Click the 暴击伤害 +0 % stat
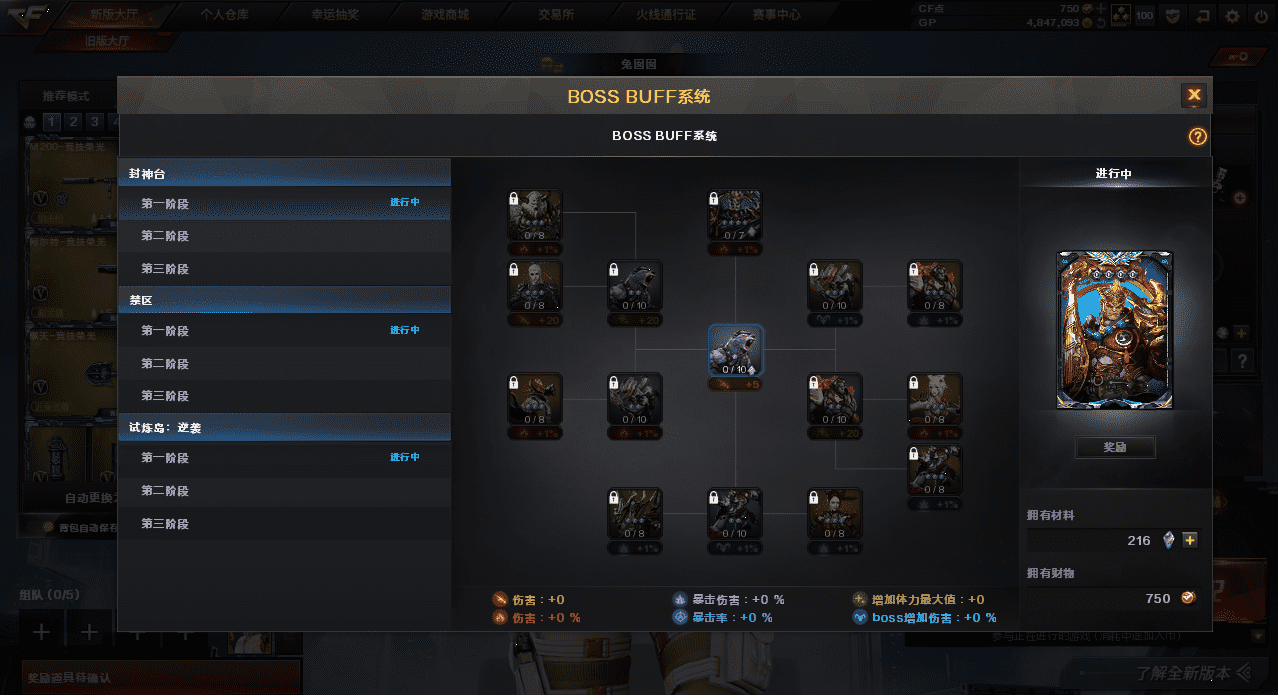The width and height of the screenshot is (1278, 695). [x=729, y=600]
